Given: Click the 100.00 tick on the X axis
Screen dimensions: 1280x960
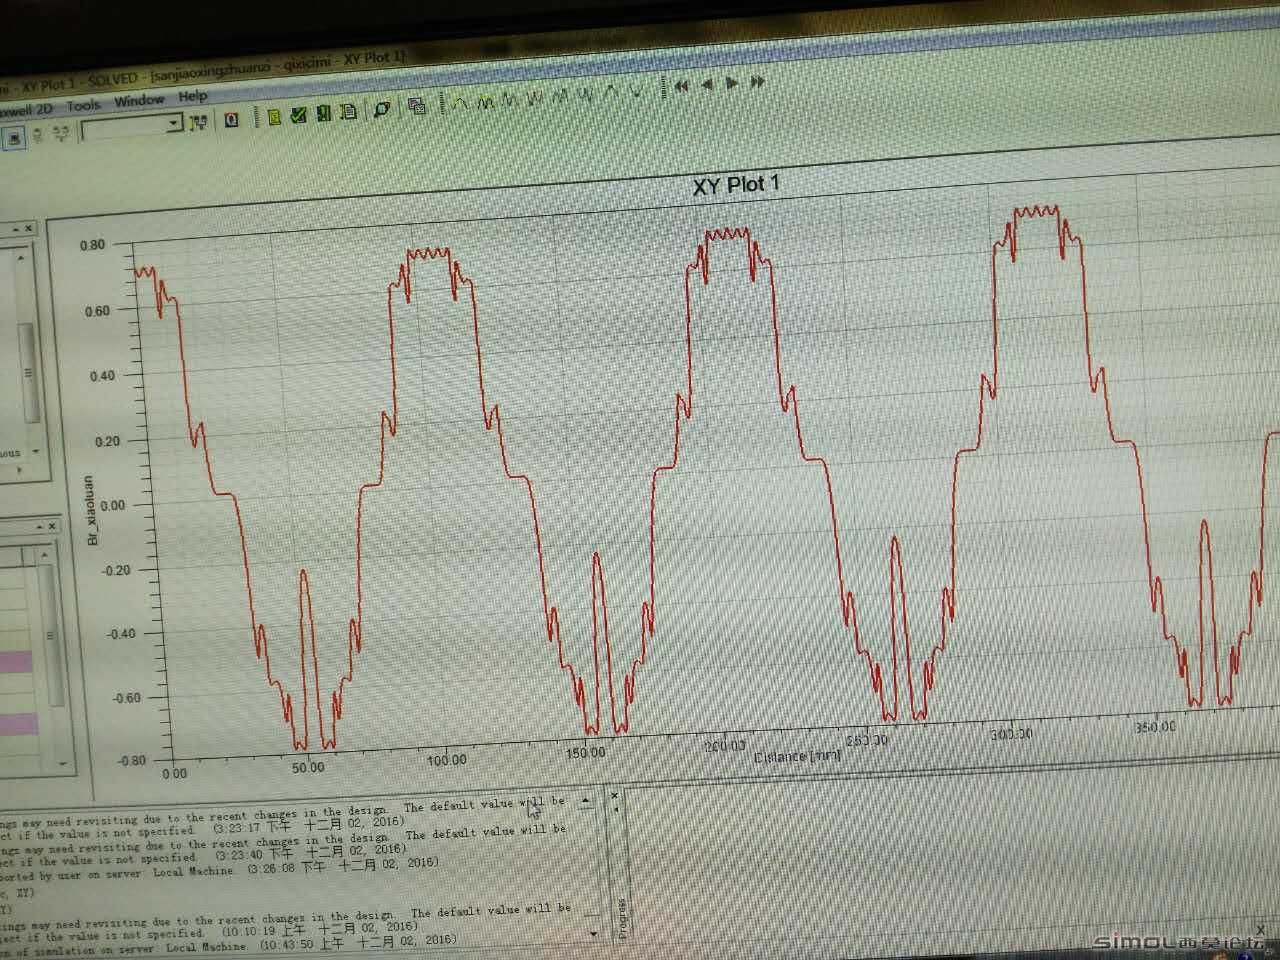Looking at the screenshot, I should point(446,760).
